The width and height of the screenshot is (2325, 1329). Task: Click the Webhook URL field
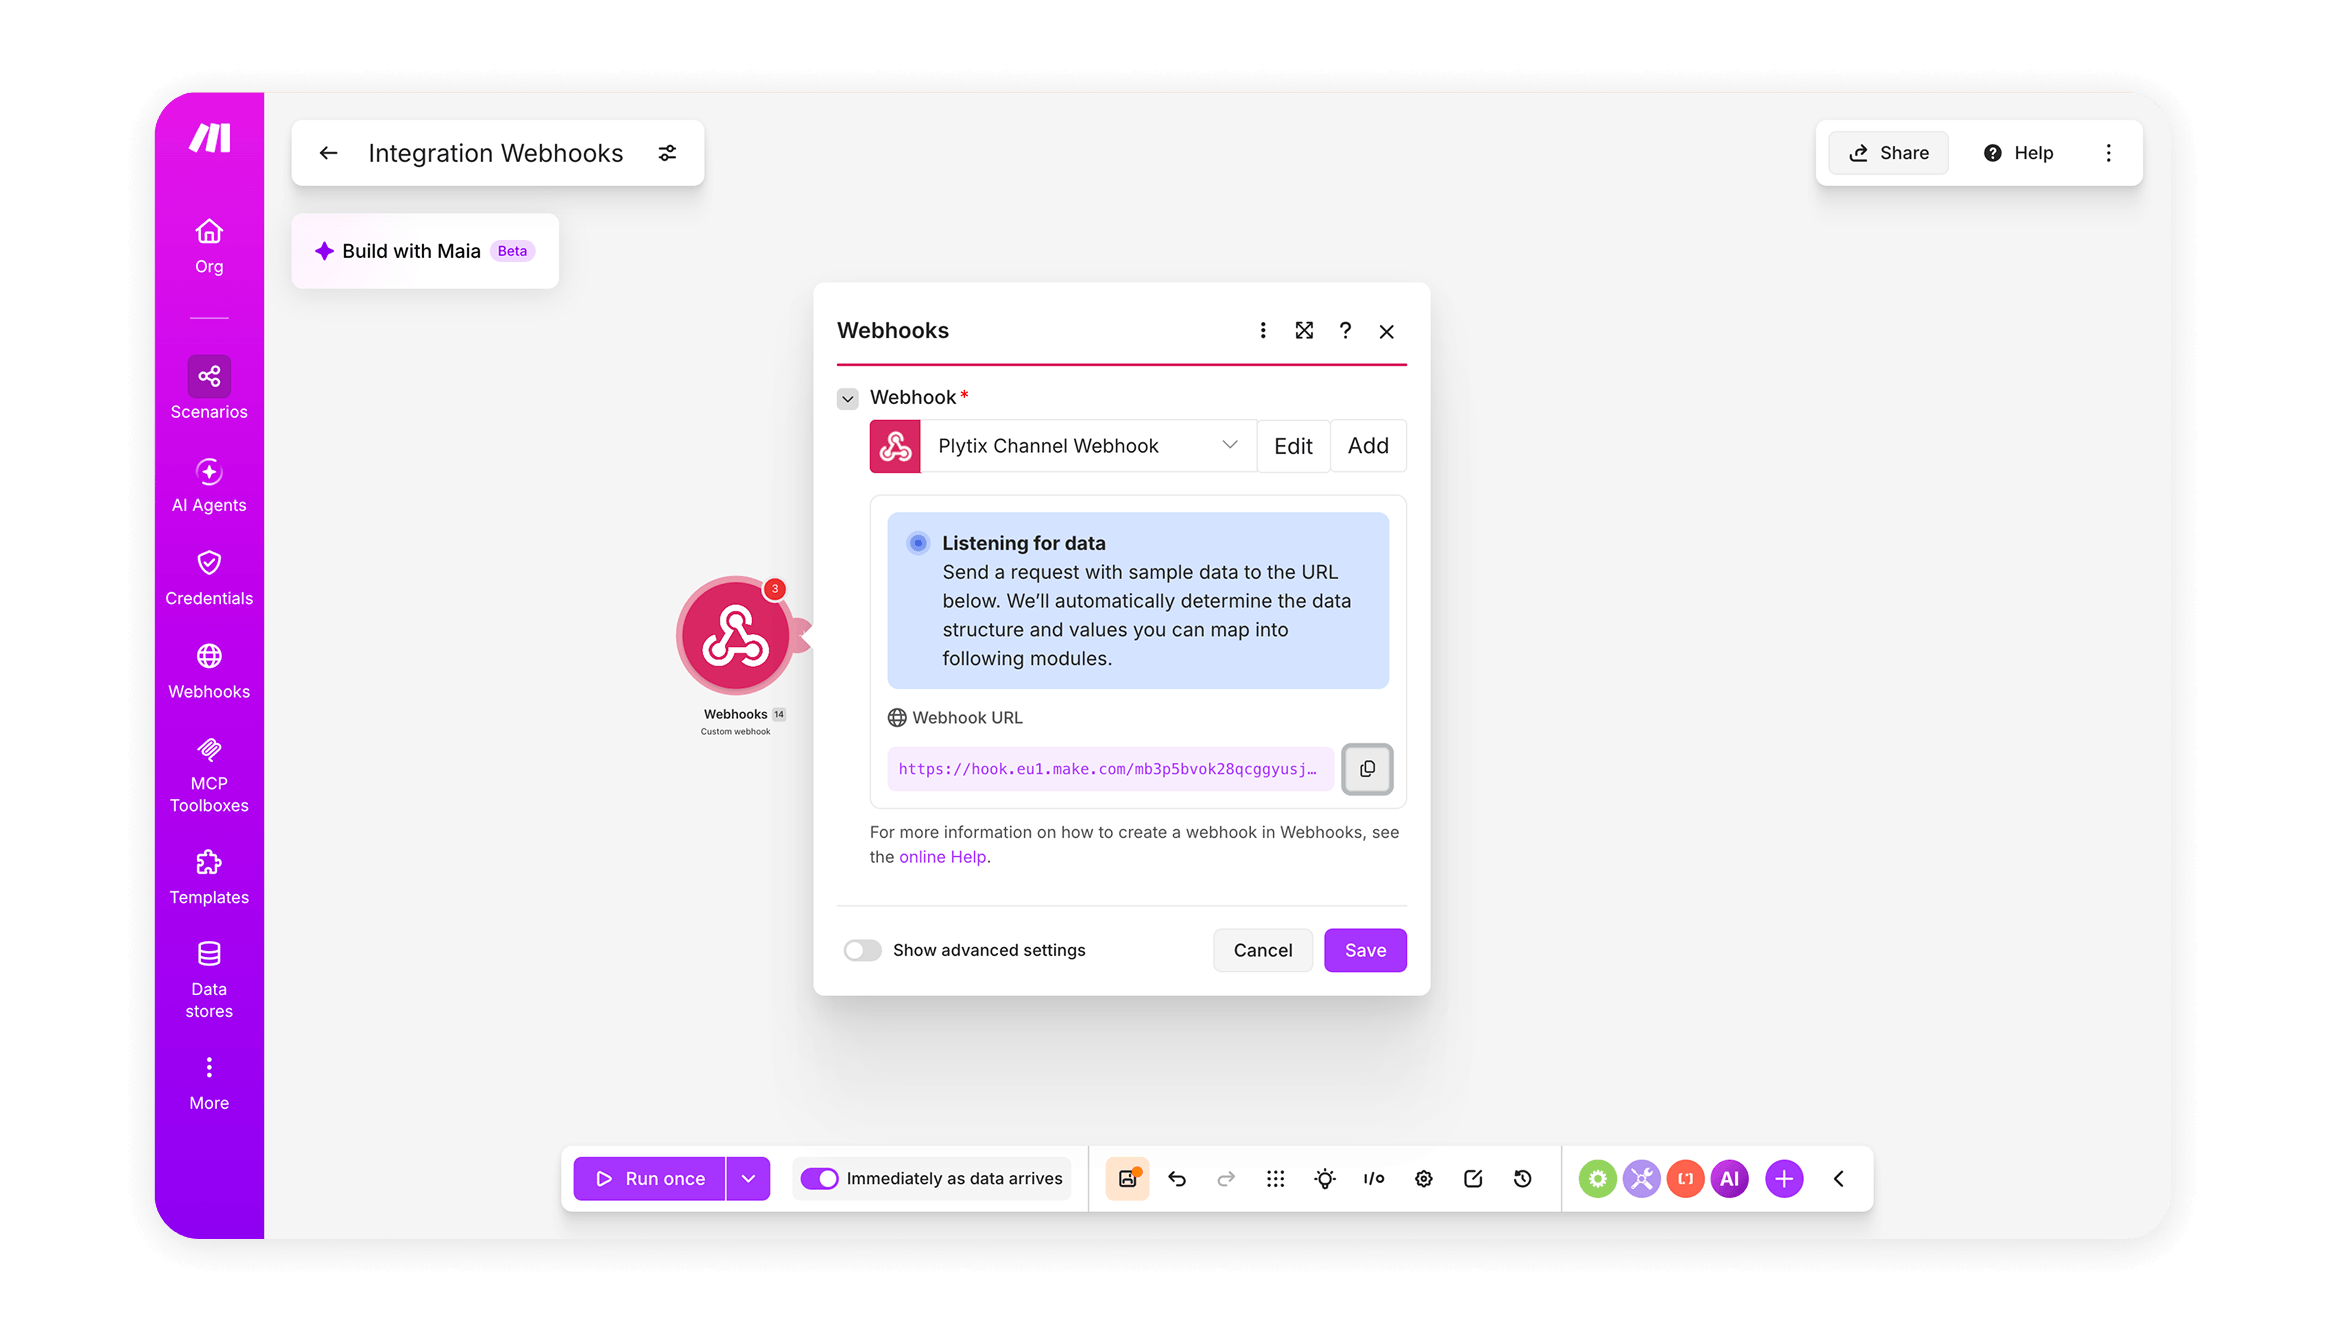[1110, 769]
